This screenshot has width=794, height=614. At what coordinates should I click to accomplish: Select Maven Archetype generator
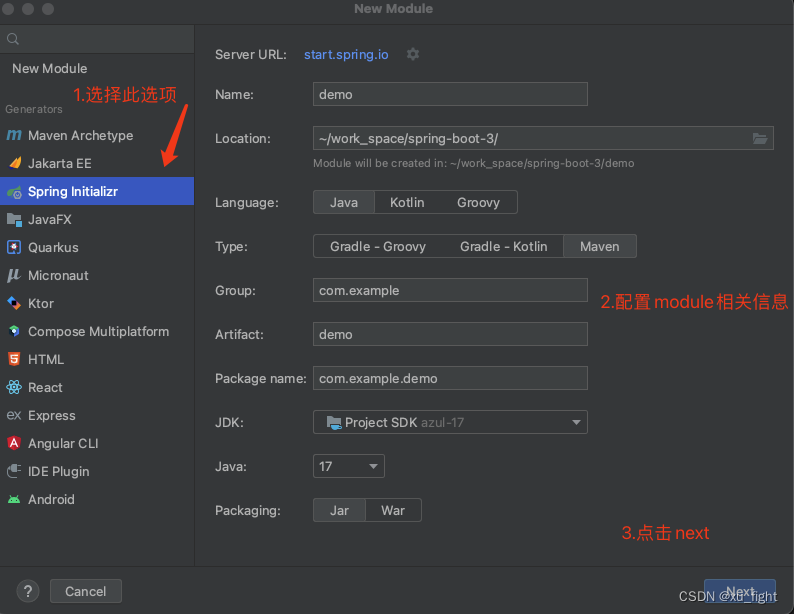click(x=97, y=135)
